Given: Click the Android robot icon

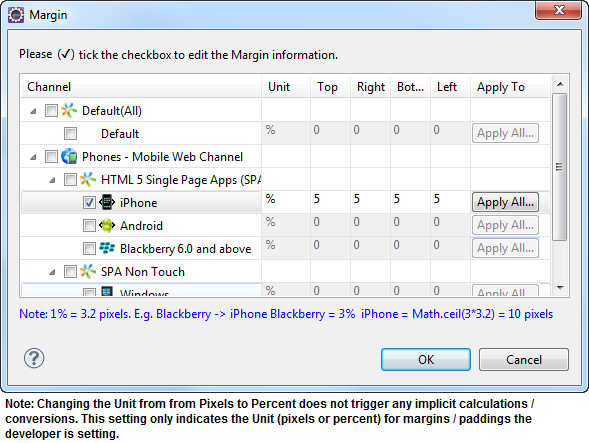Looking at the screenshot, I should [x=107, y=225].
